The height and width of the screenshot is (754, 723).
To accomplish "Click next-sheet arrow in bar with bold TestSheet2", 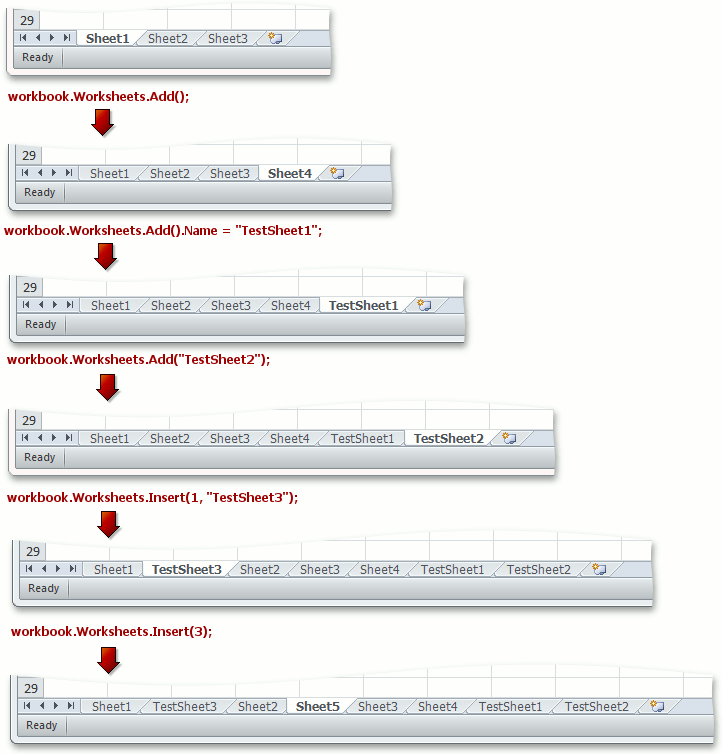I will coord(54,437).
